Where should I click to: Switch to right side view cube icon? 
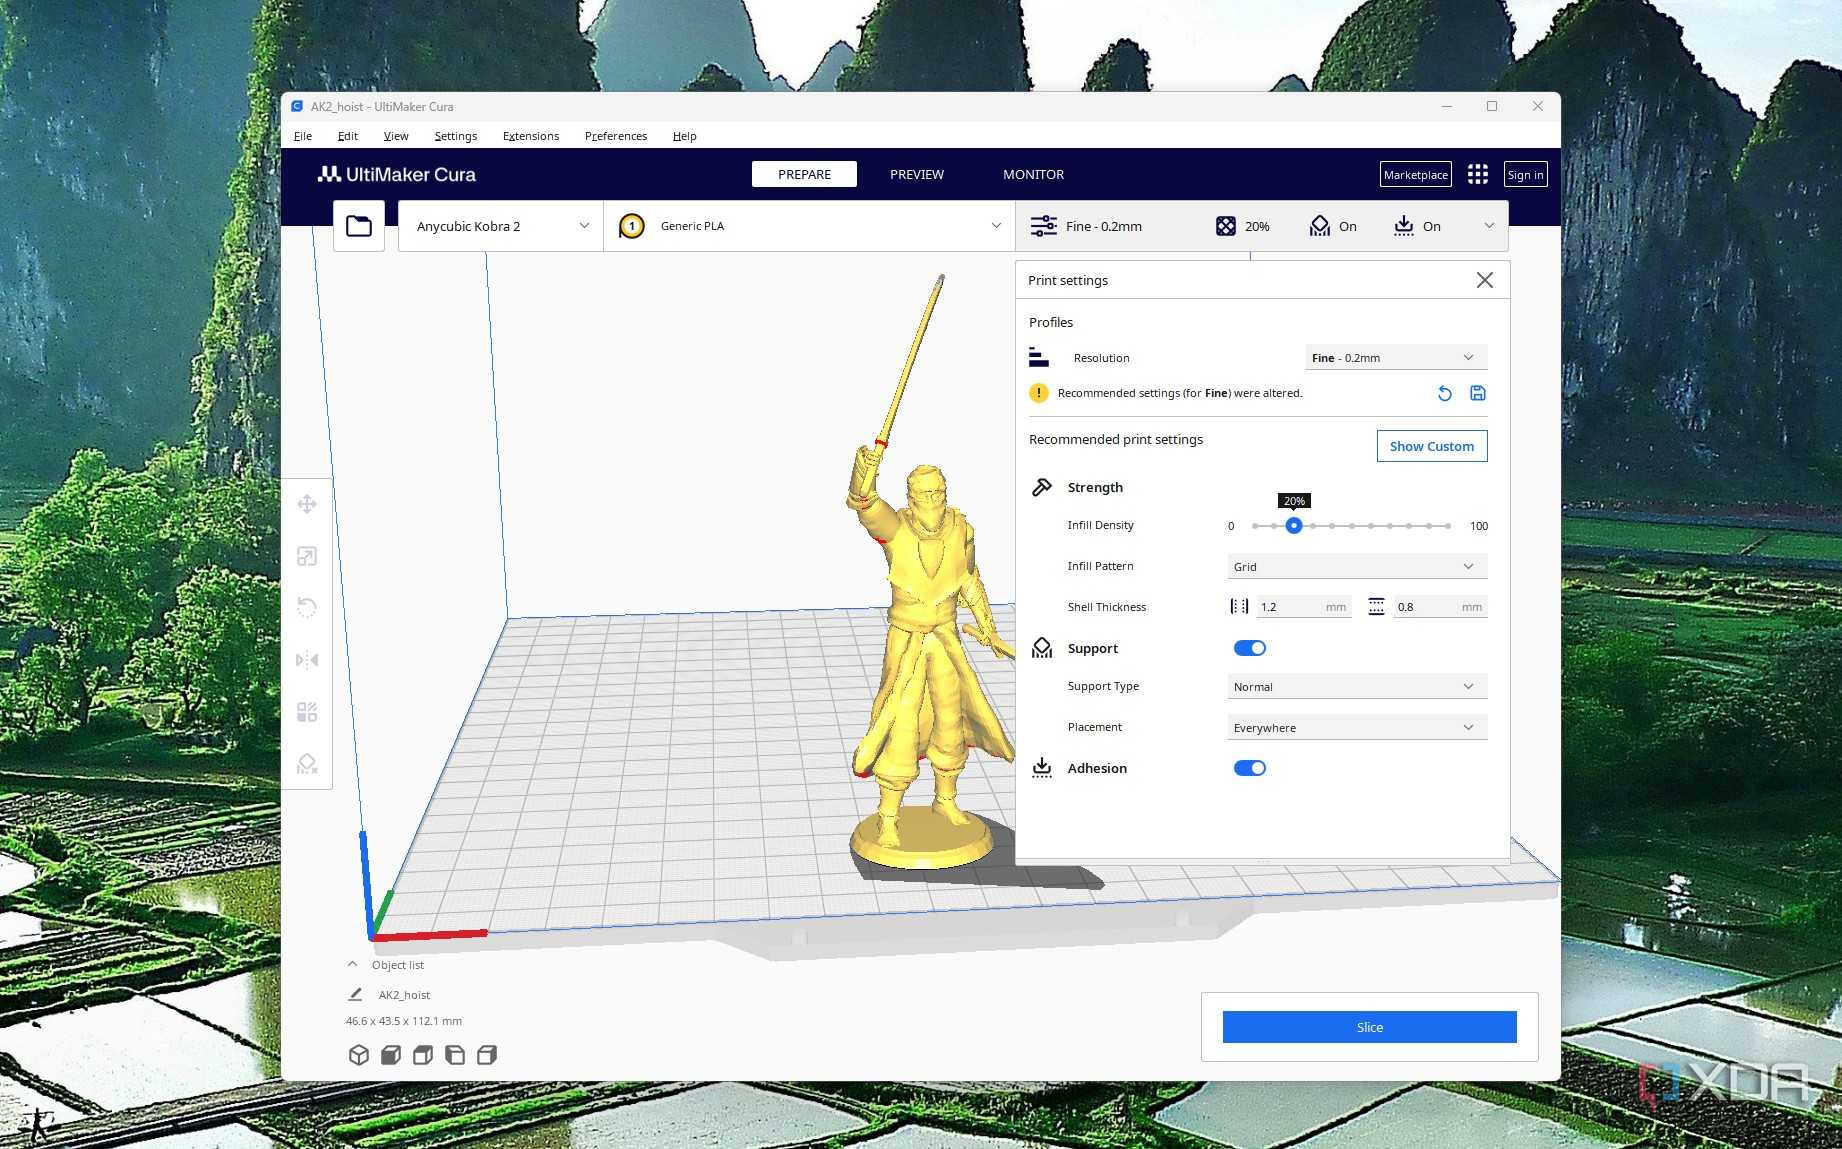click(487, 1055)
